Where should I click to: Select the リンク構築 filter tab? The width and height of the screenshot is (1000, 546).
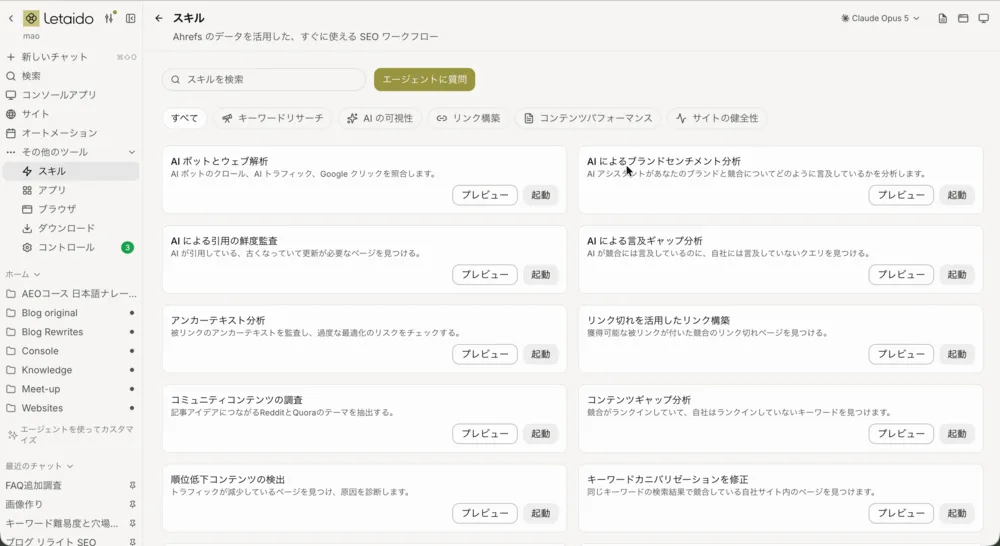click(468, 118)
